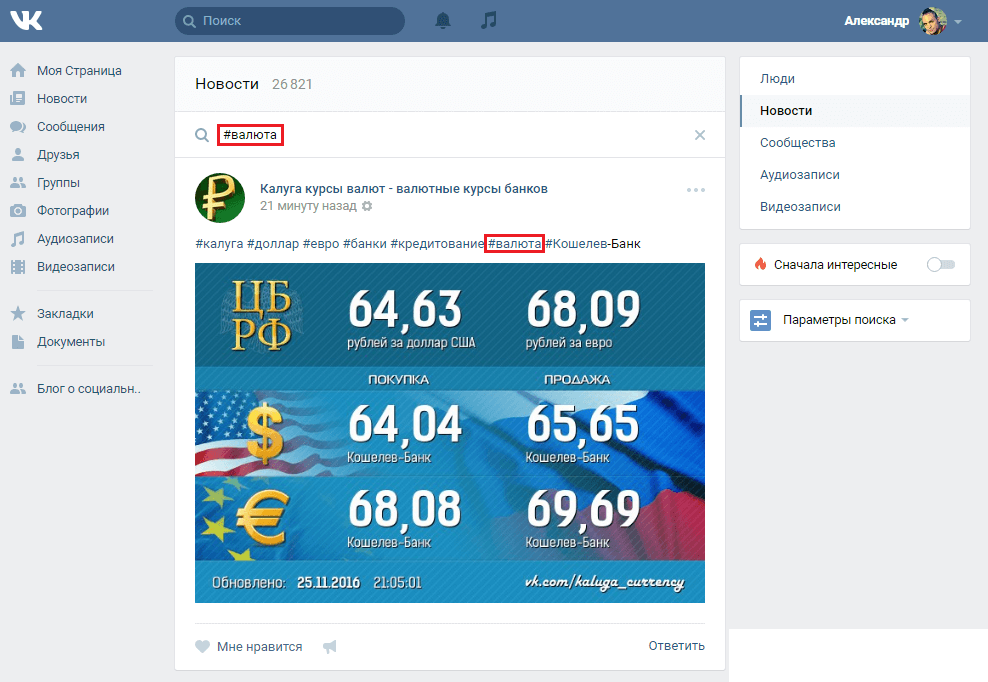Share post via megaphone icon

[x=330, y=646]
